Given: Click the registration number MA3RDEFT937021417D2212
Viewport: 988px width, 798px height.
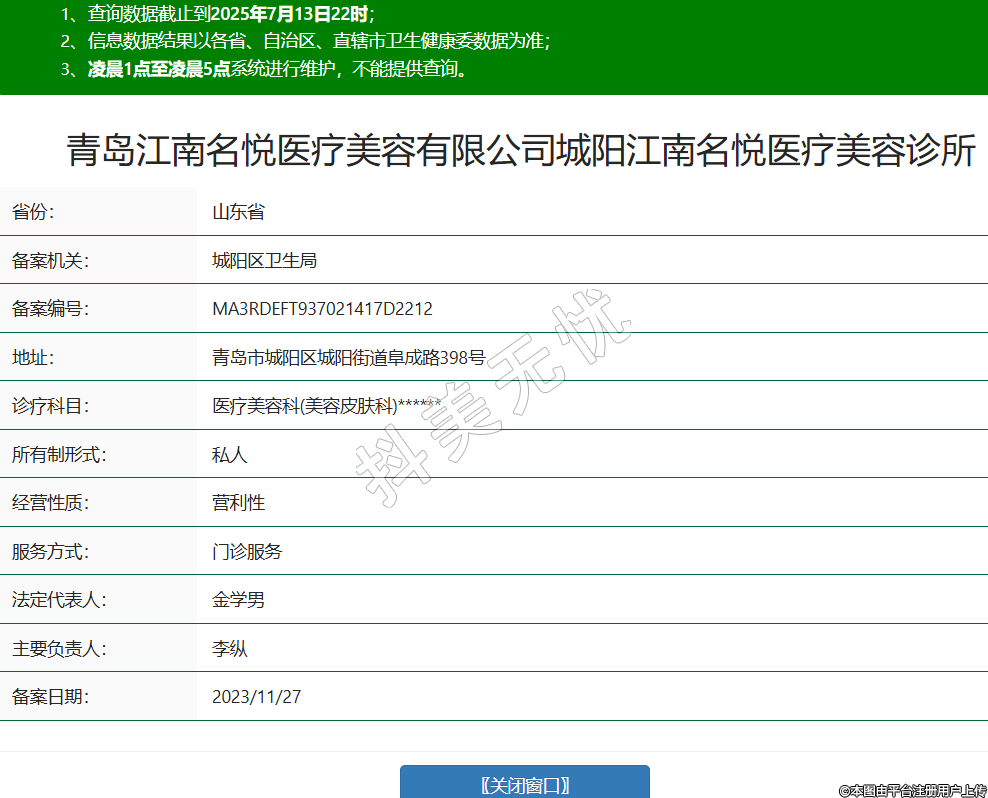Looking at the screenshot, I should (x=322, y=309).
